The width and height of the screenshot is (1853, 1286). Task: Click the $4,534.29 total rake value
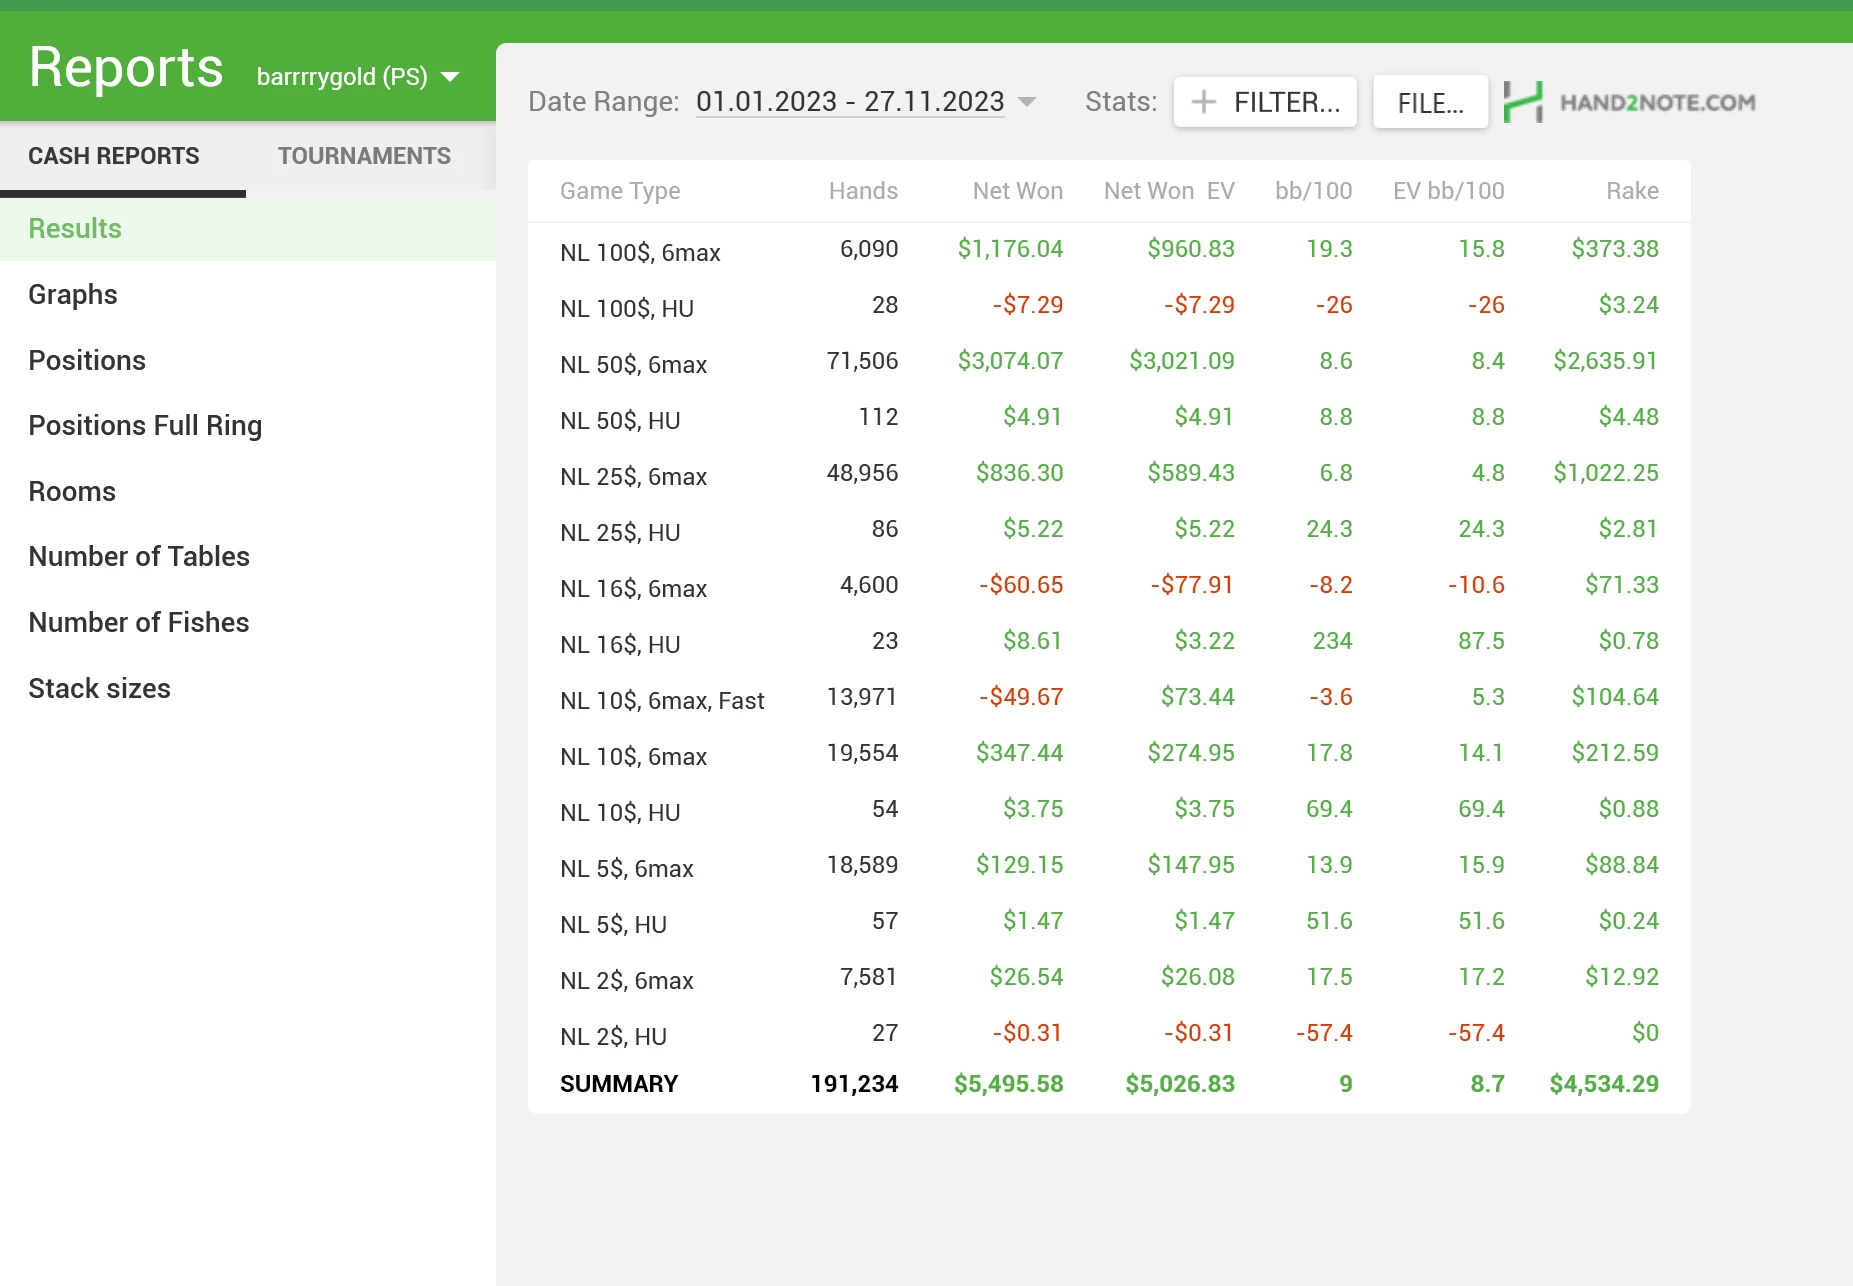point(1604,1084)
